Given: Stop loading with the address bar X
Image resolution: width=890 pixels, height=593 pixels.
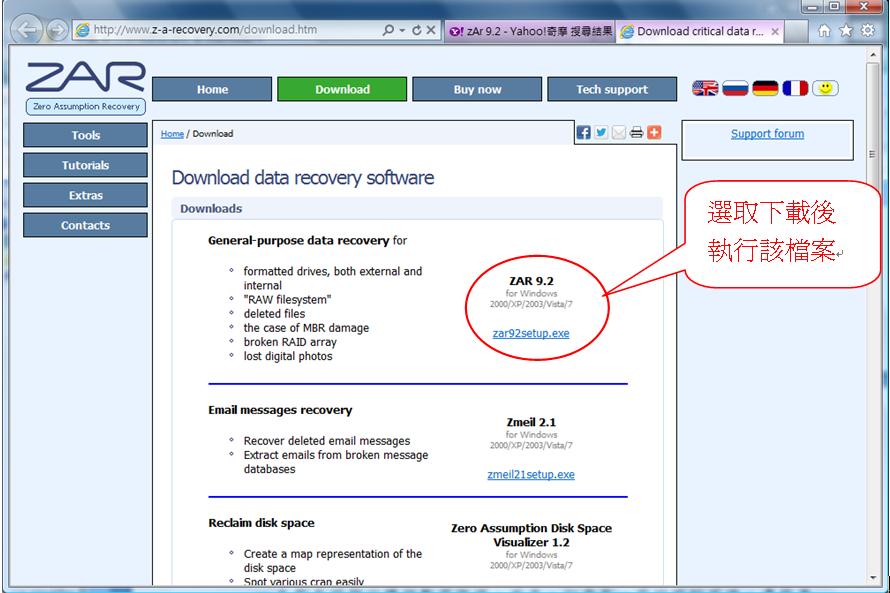Looking at the screenshot, I should pos(431,30).
